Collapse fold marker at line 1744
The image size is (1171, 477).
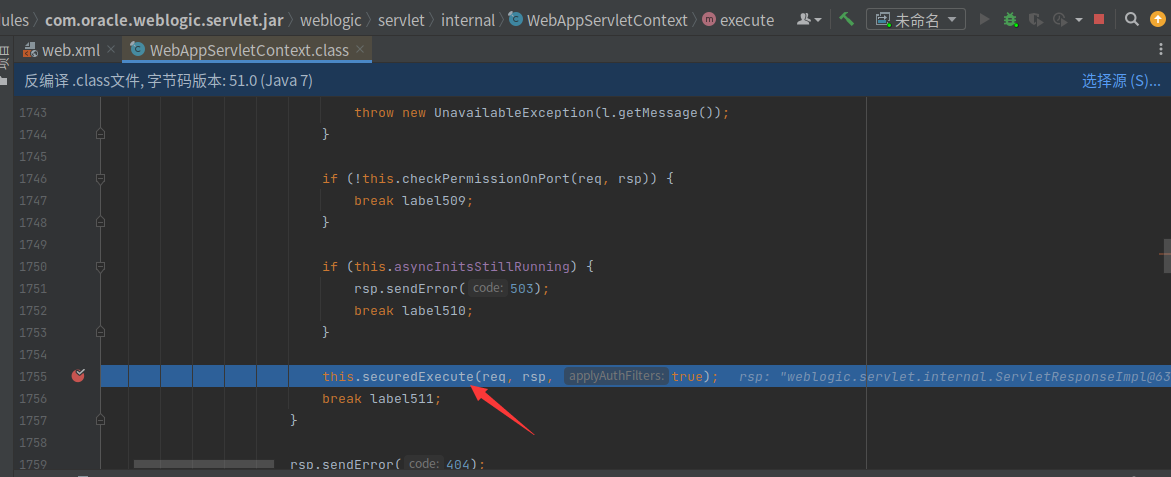(101, 134)
